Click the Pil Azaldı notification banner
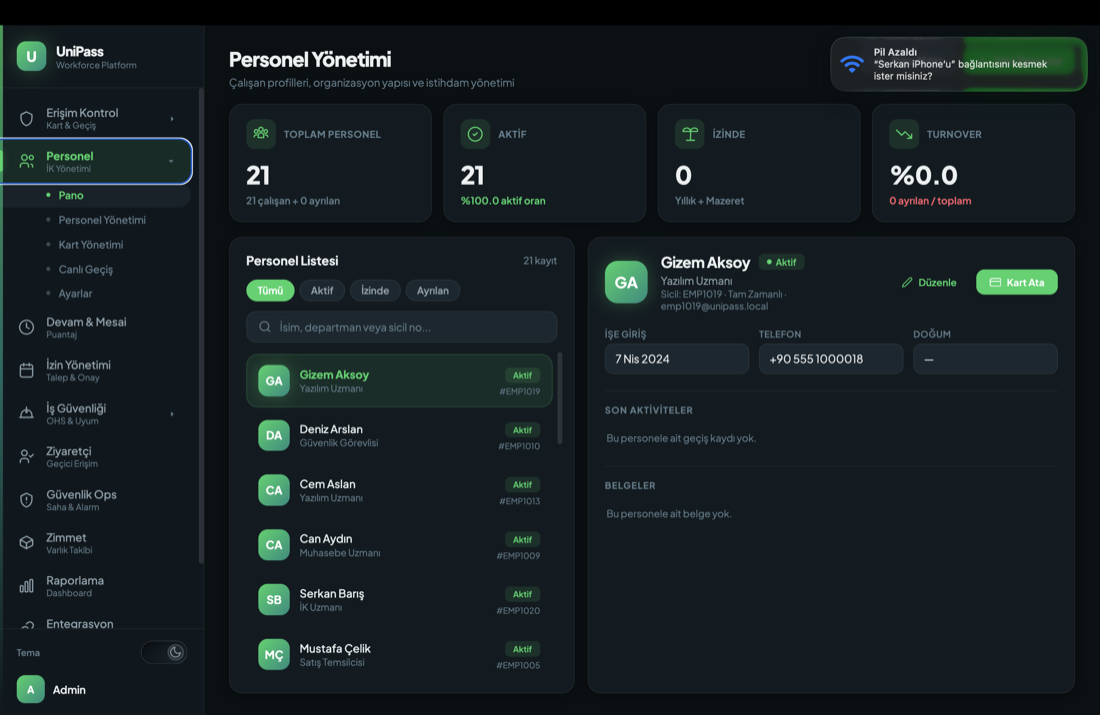Viewport: 1100px width, 715px height. [x=958, y=64]
